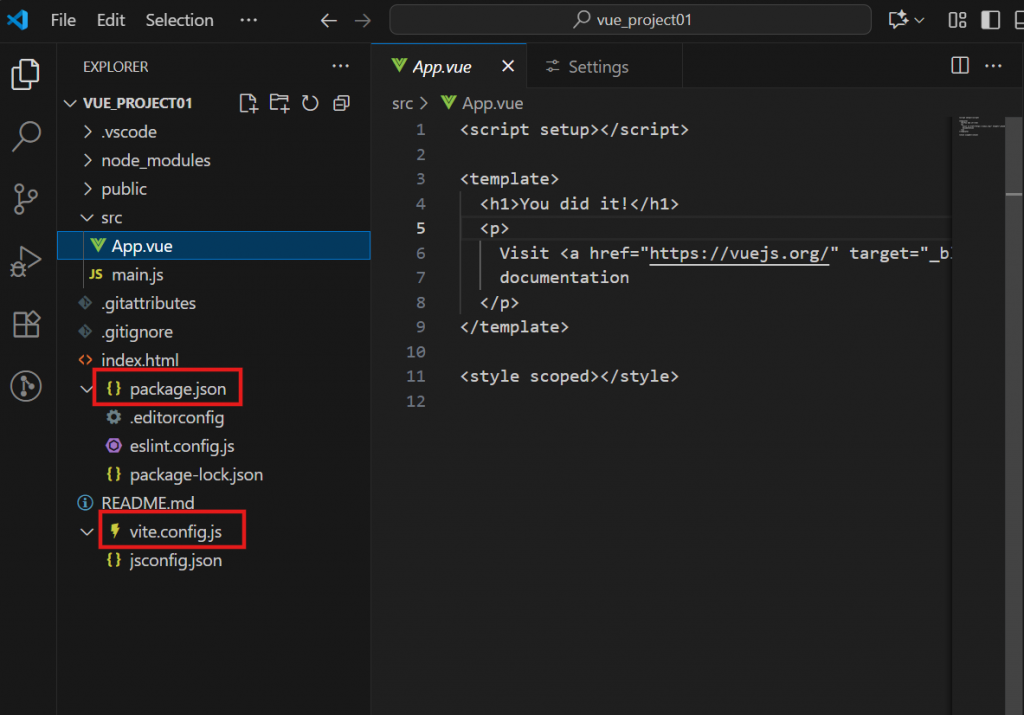The image size is (1024, 715).
Task: Open the Copilot dropdown chevron
Action: coord(919,20)
